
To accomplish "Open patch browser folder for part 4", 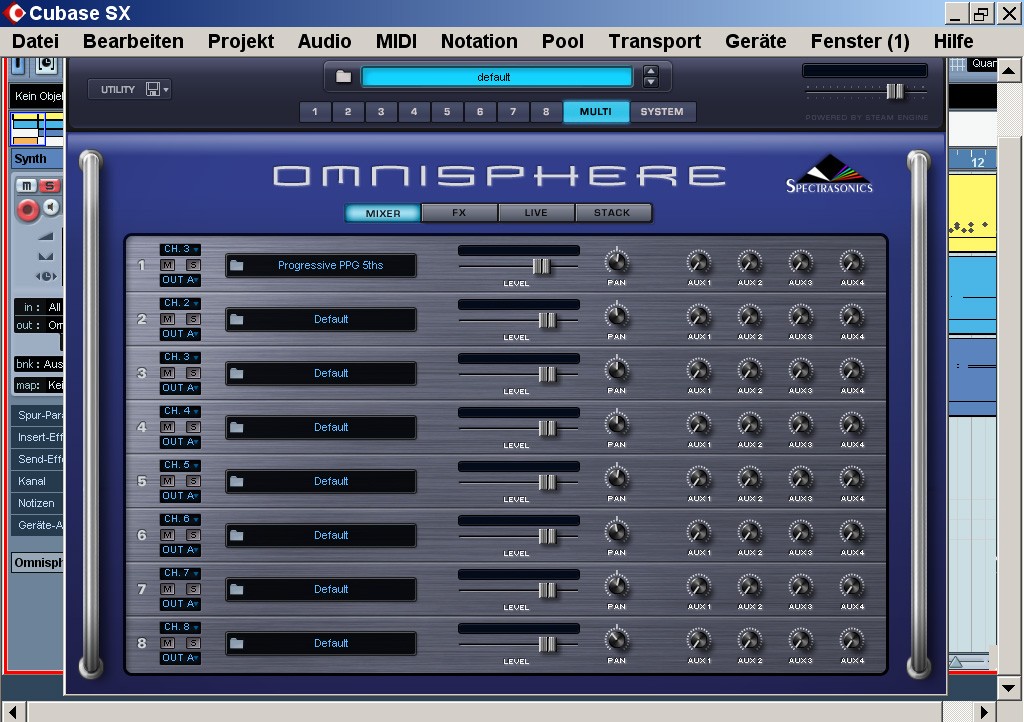I will tap(237, 428).
